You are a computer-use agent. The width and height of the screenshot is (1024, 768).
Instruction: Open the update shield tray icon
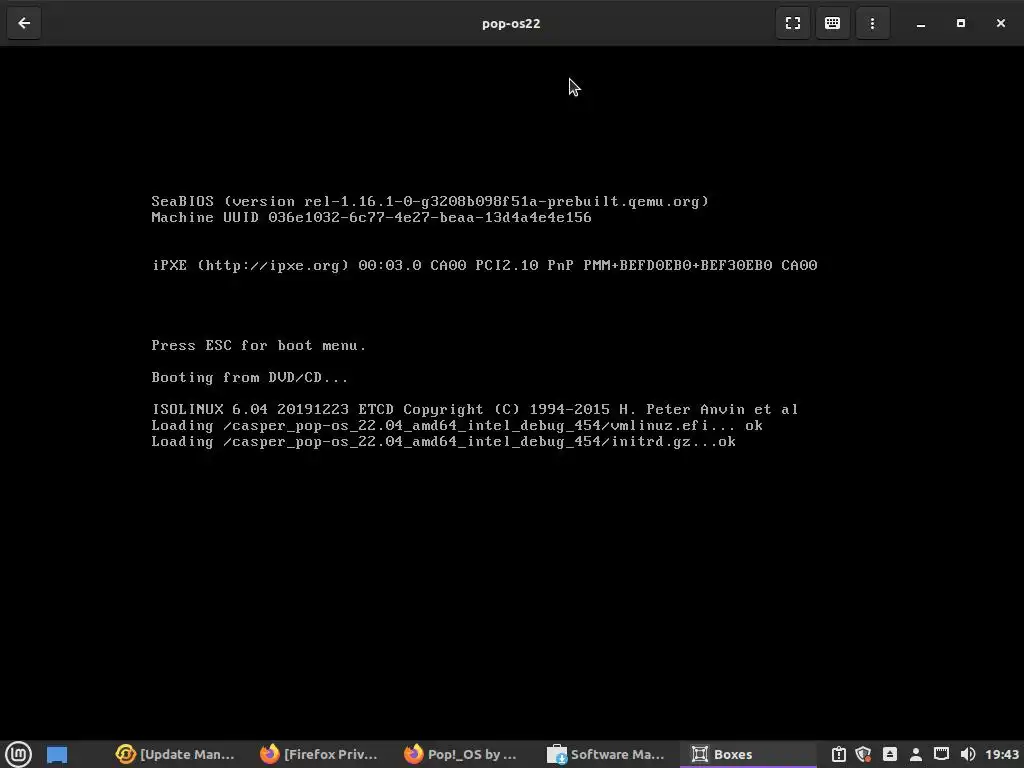[863, 754]
